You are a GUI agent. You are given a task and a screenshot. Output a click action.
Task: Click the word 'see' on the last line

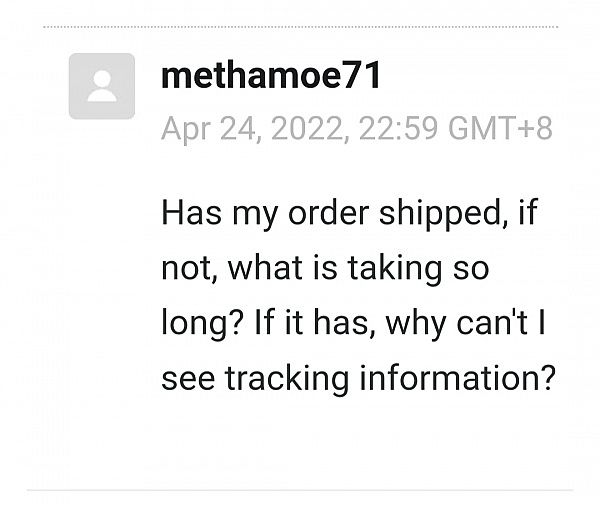click(188, 379)
